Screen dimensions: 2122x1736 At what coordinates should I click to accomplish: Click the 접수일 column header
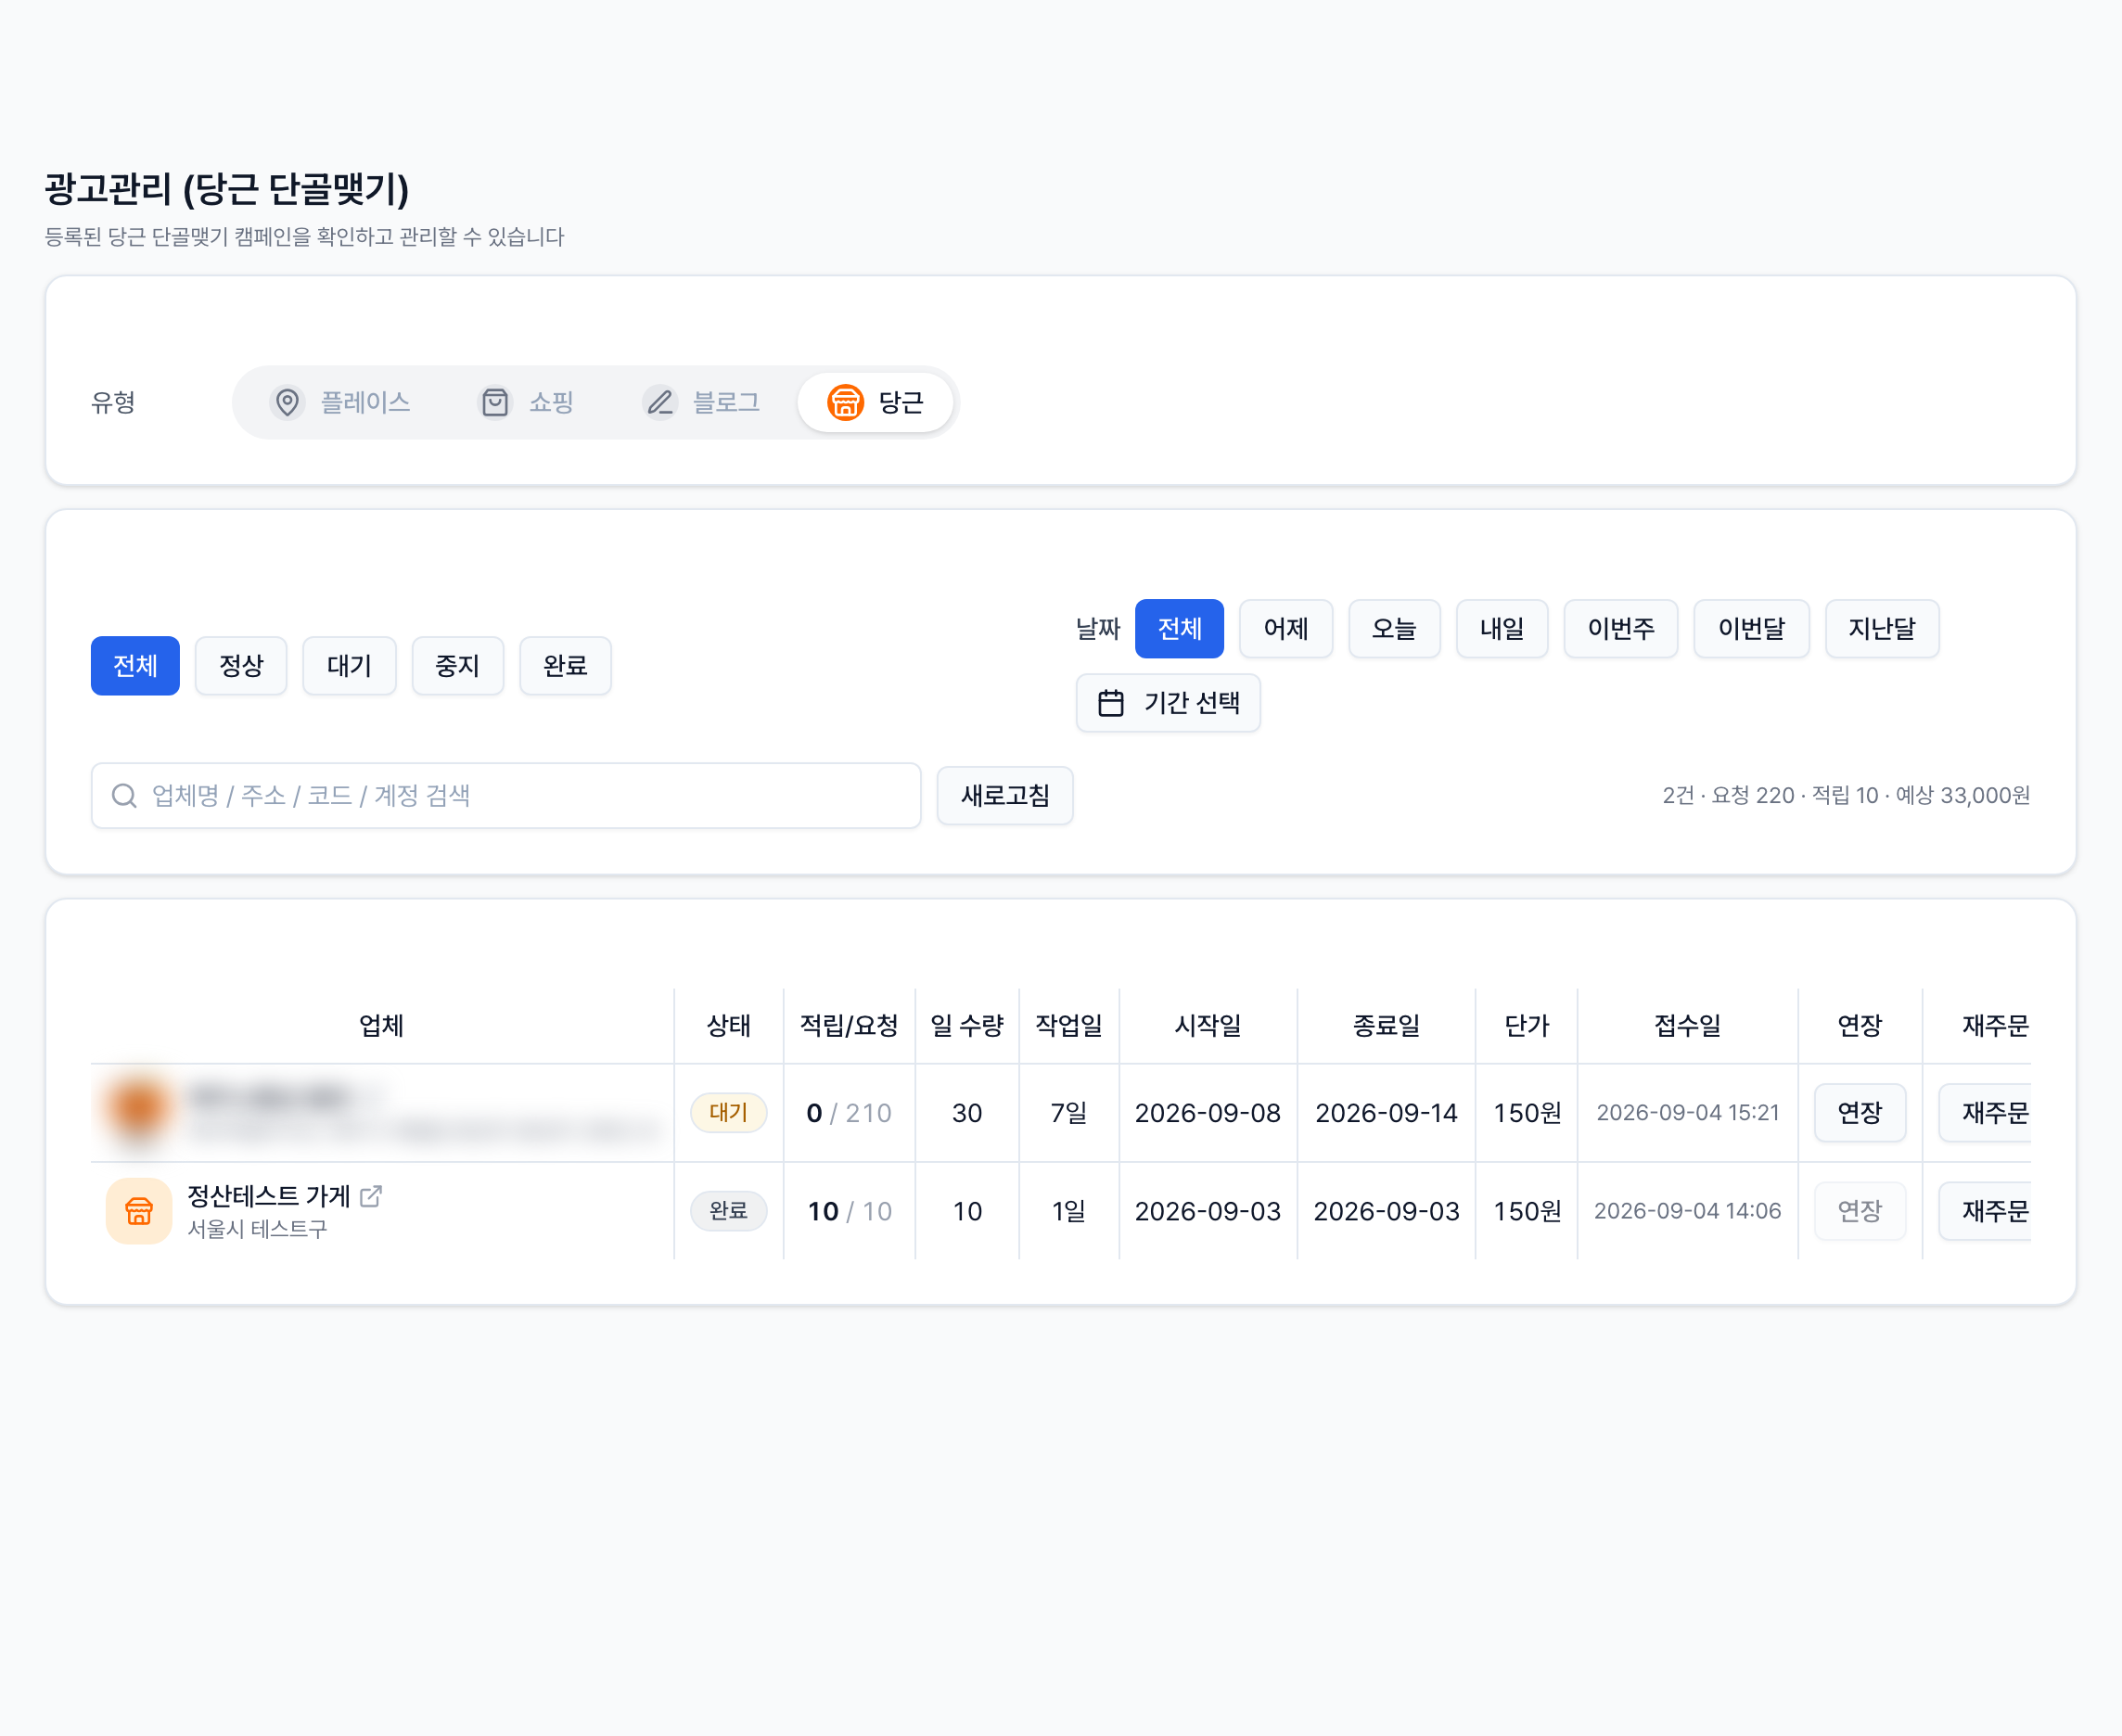click(x=1688, y=1026)
